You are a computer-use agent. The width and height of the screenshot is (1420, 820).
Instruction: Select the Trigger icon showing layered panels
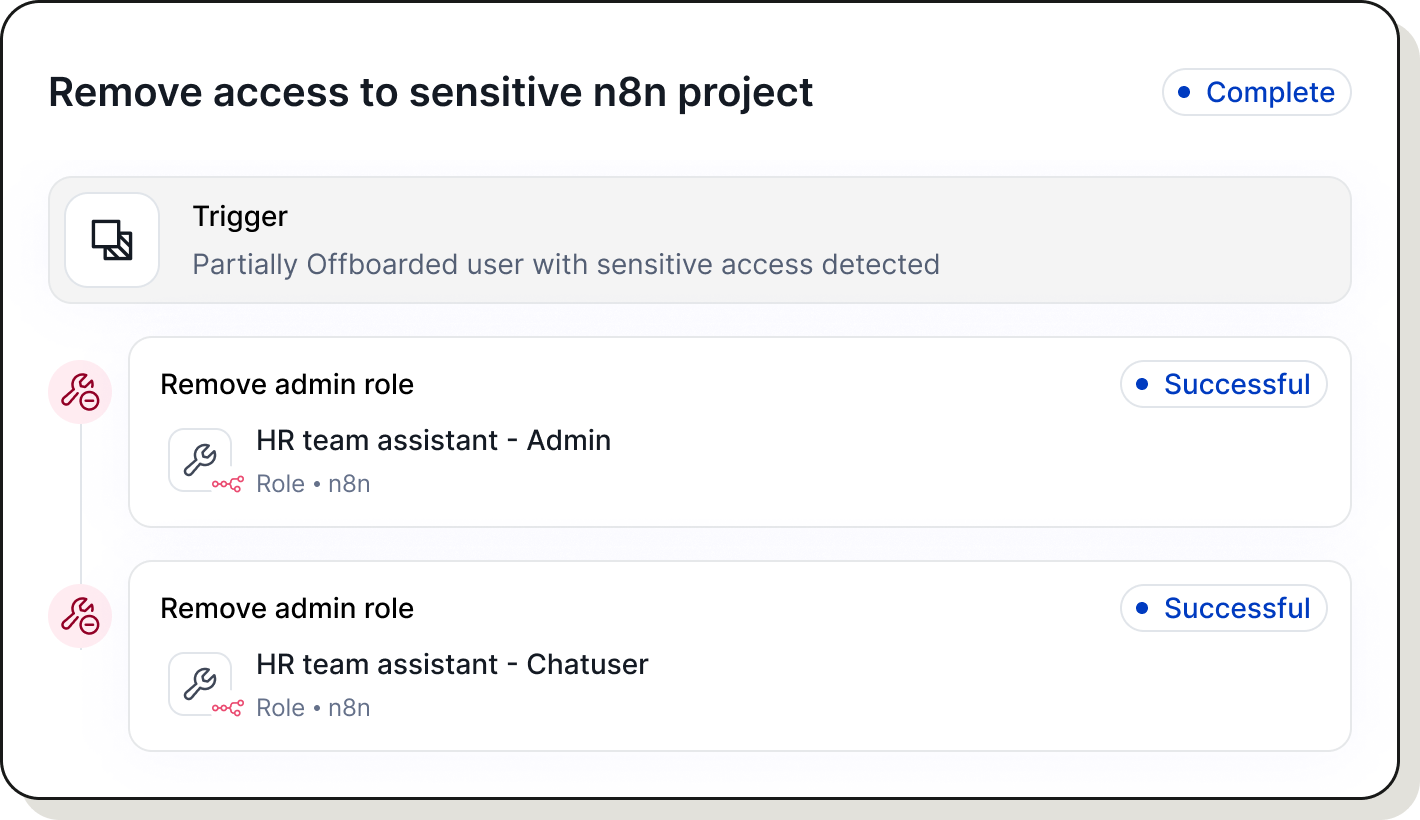click(111, 240)
